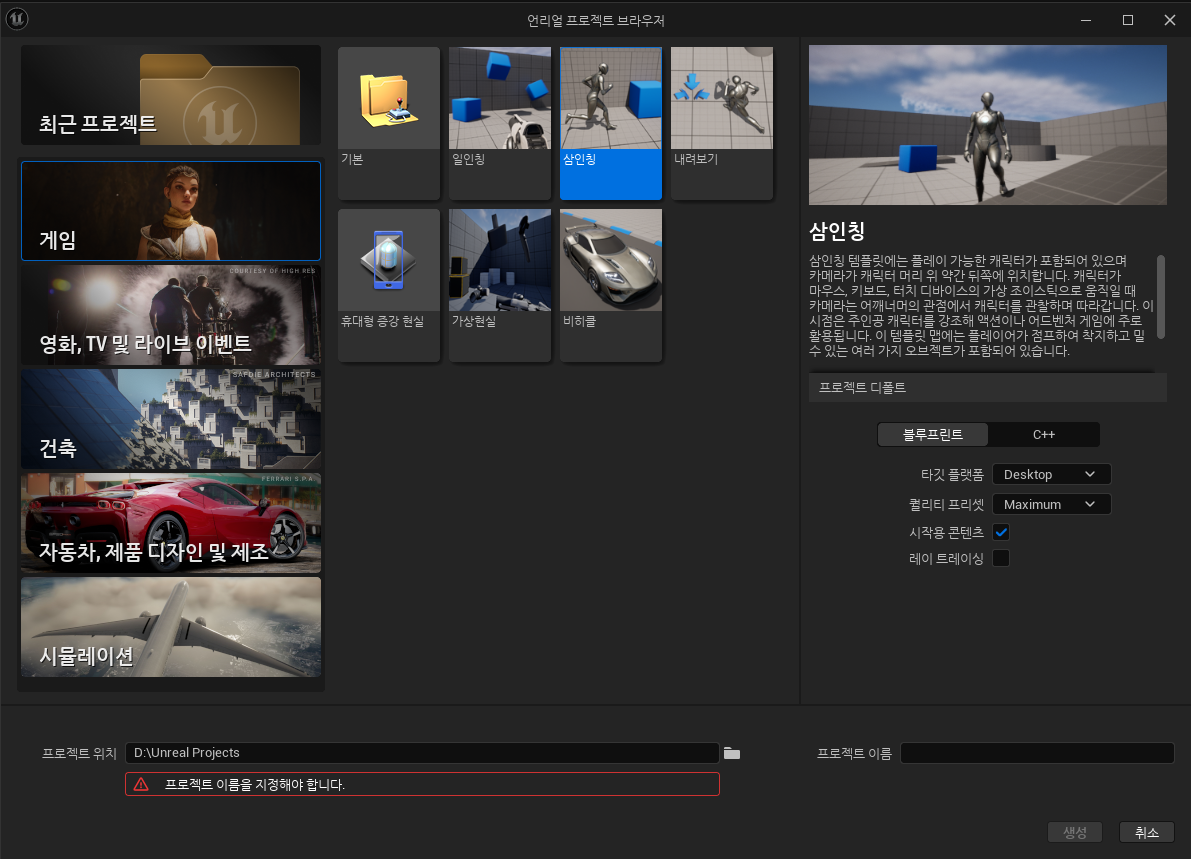Image resolution: width=1191 pixels, height=859 pixels.
Task: Select the 내려보기 top-down template
Action: (722, 123)
